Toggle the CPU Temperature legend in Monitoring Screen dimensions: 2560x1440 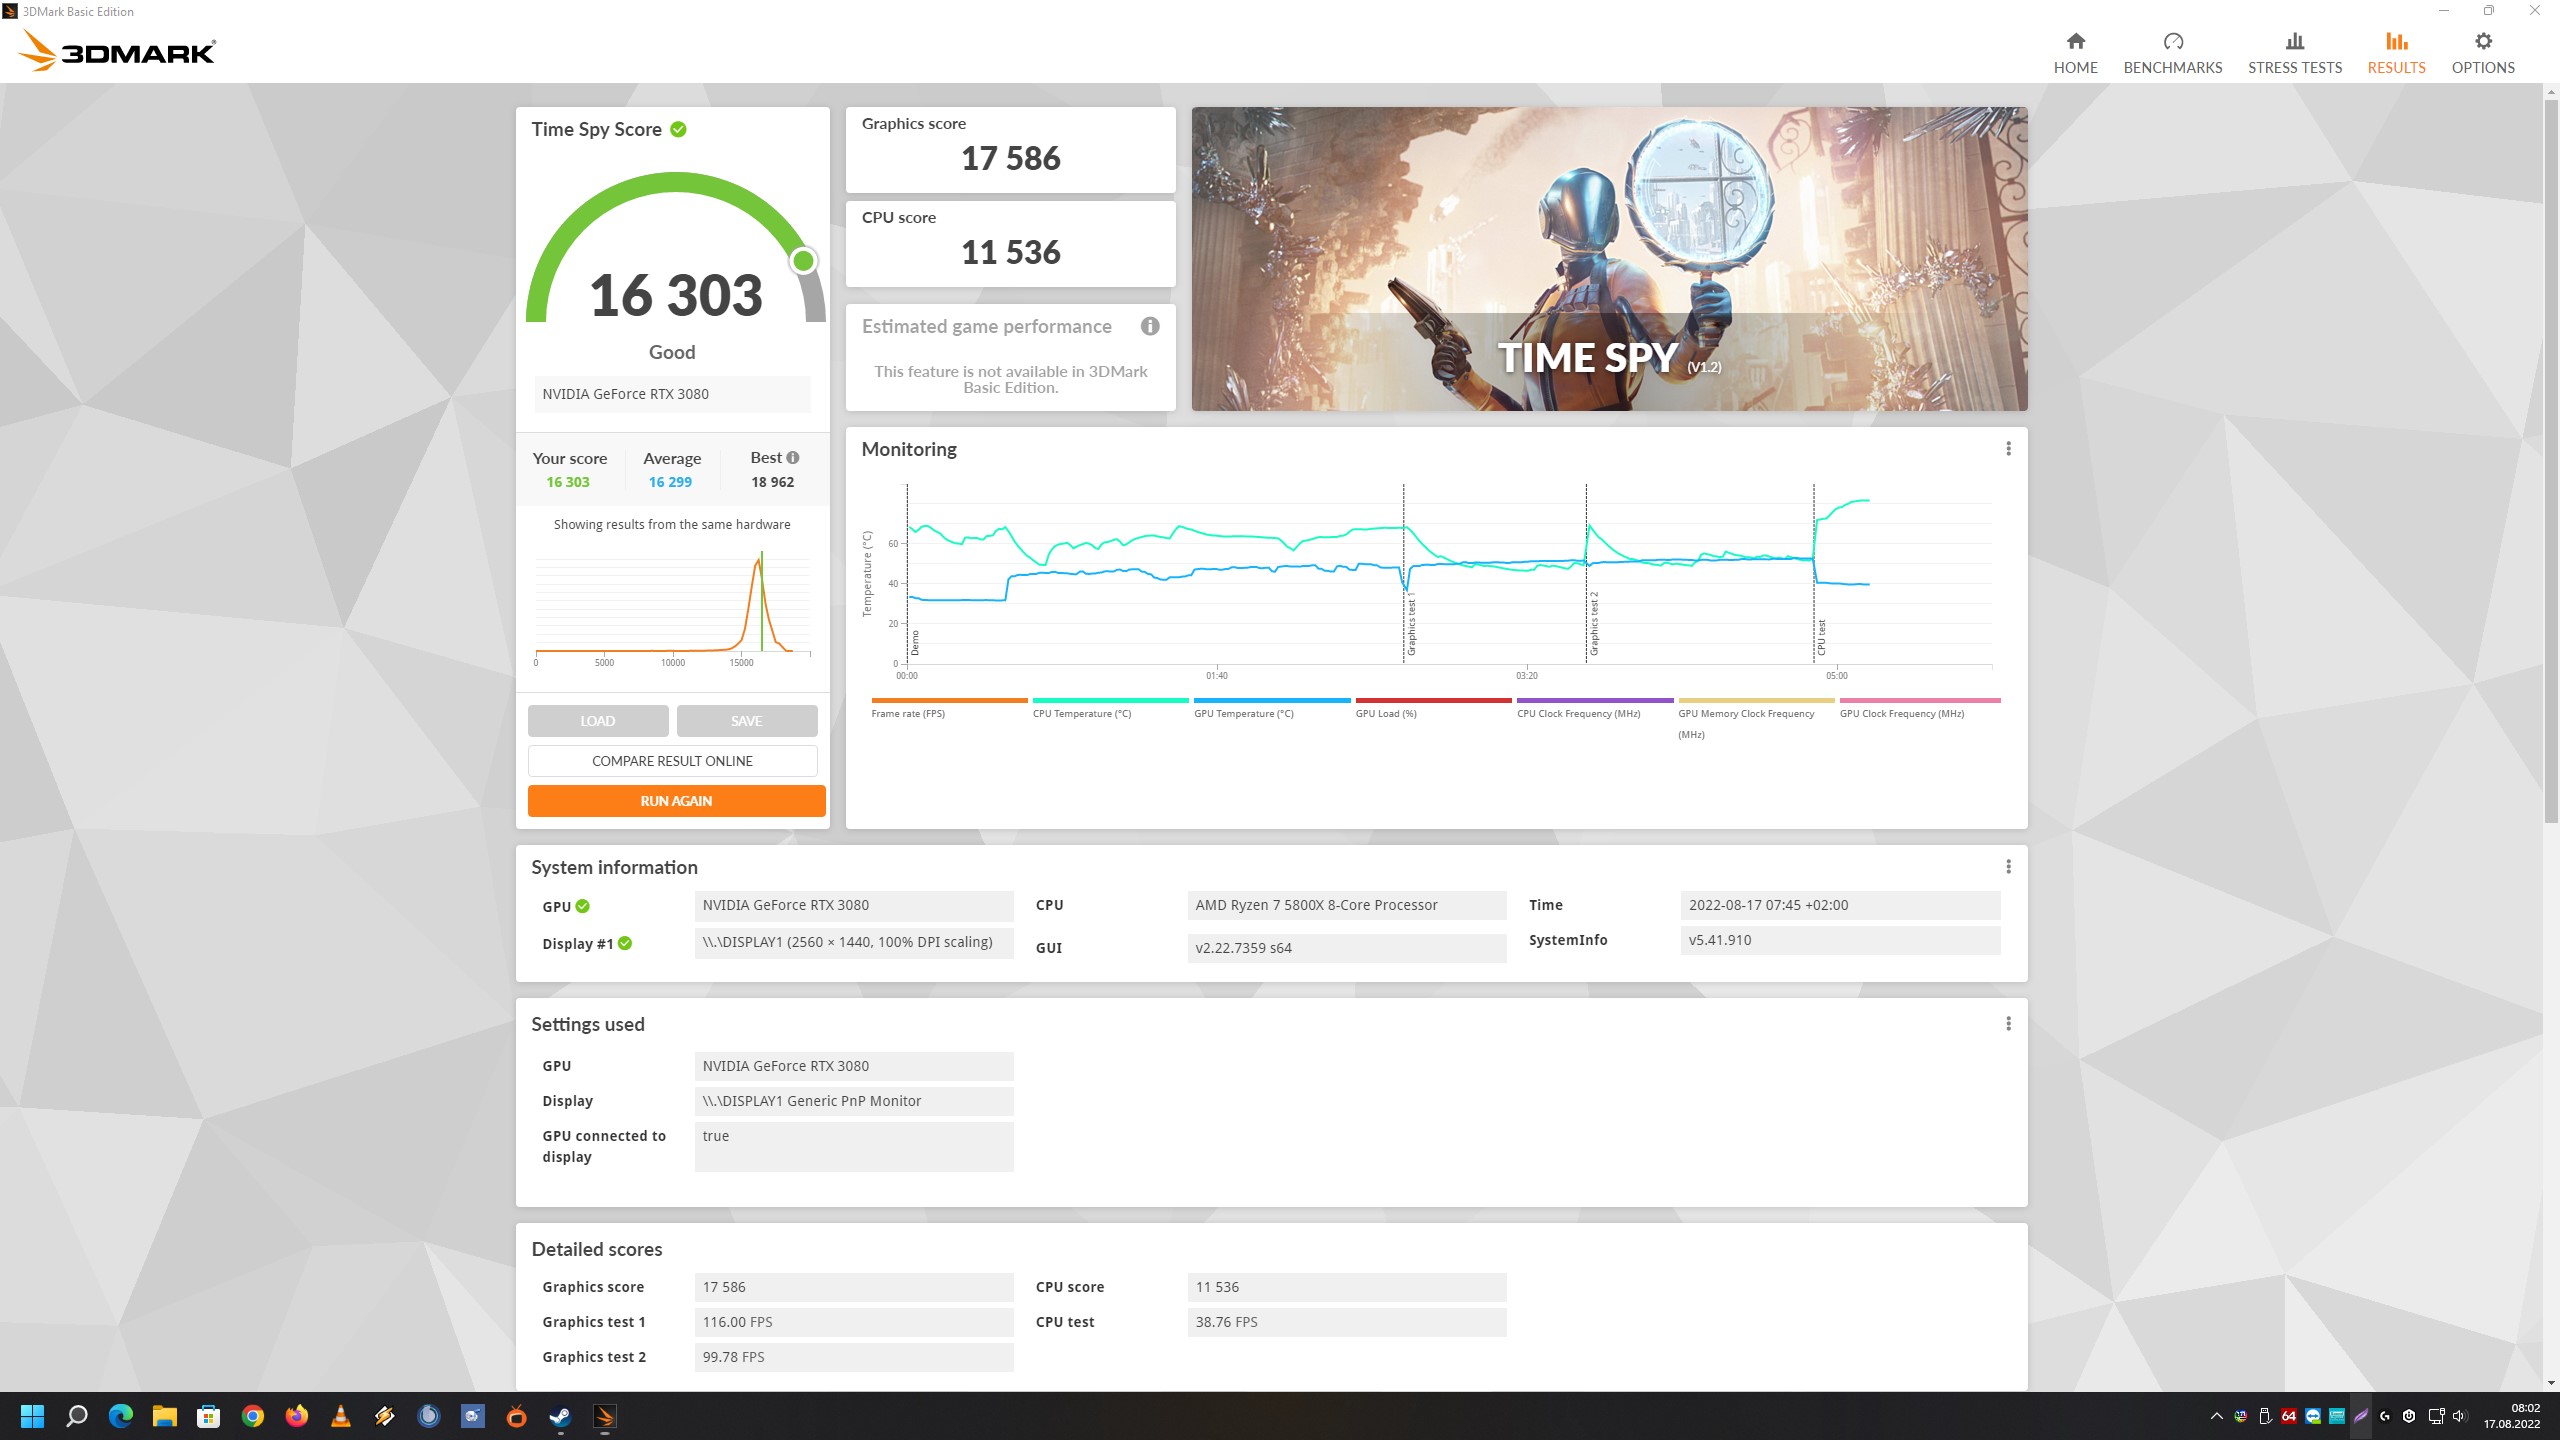[1081, 713]
